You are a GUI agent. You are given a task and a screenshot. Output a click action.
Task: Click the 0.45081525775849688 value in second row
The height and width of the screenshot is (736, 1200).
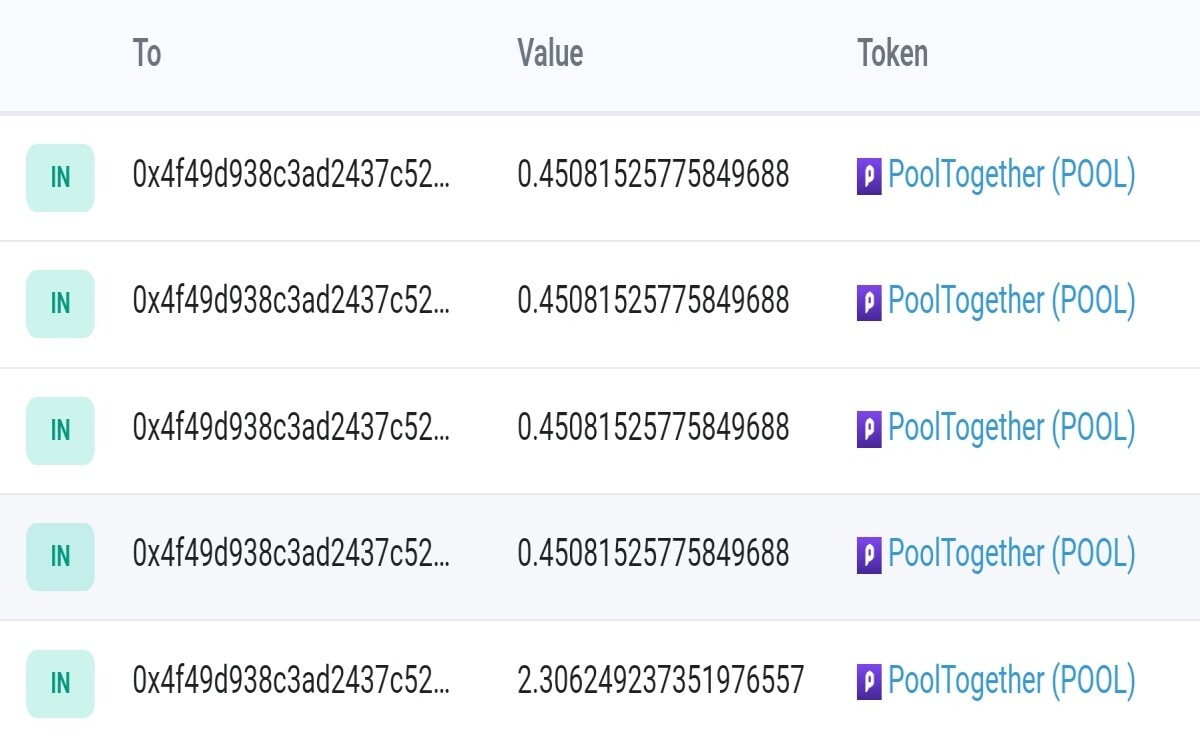click(x=653, y=302)
